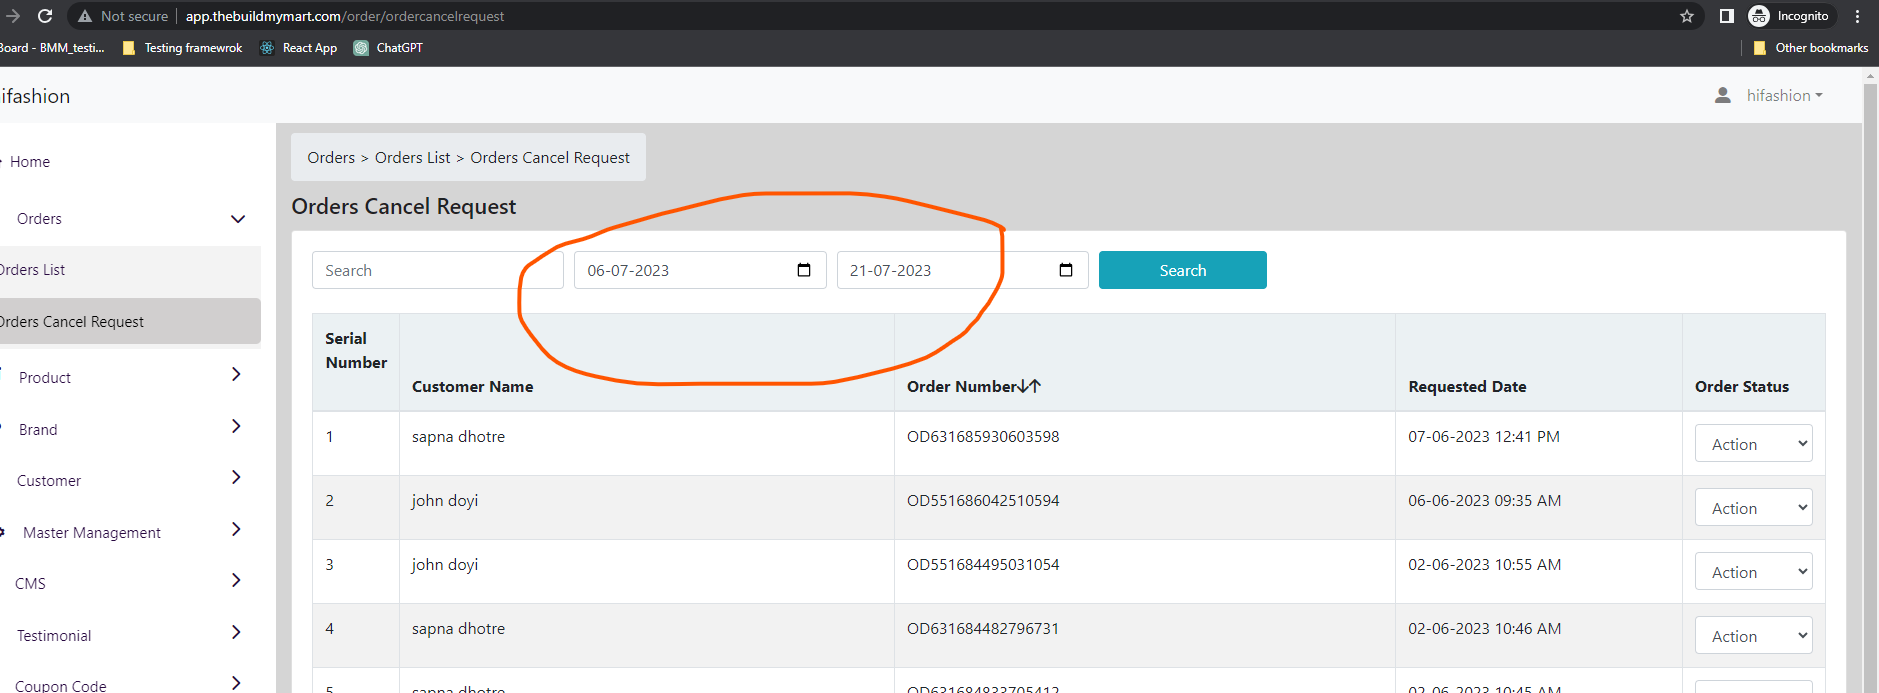Viewport: 1879px width, 693px height.
Task: Select order number OD631684482796731
Action: (x=983, y=629)
